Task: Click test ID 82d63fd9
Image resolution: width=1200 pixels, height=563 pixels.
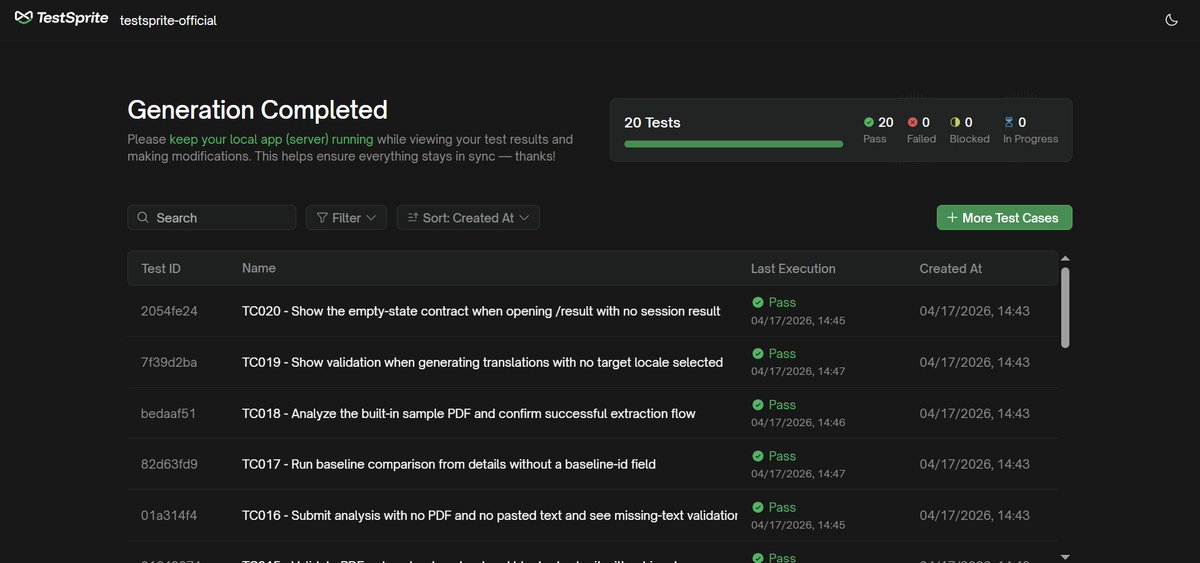Action: [x=169, y=464]
